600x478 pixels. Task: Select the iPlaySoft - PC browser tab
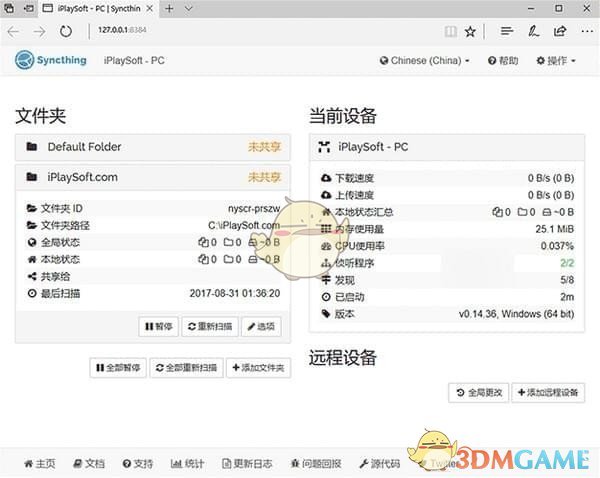98,8
